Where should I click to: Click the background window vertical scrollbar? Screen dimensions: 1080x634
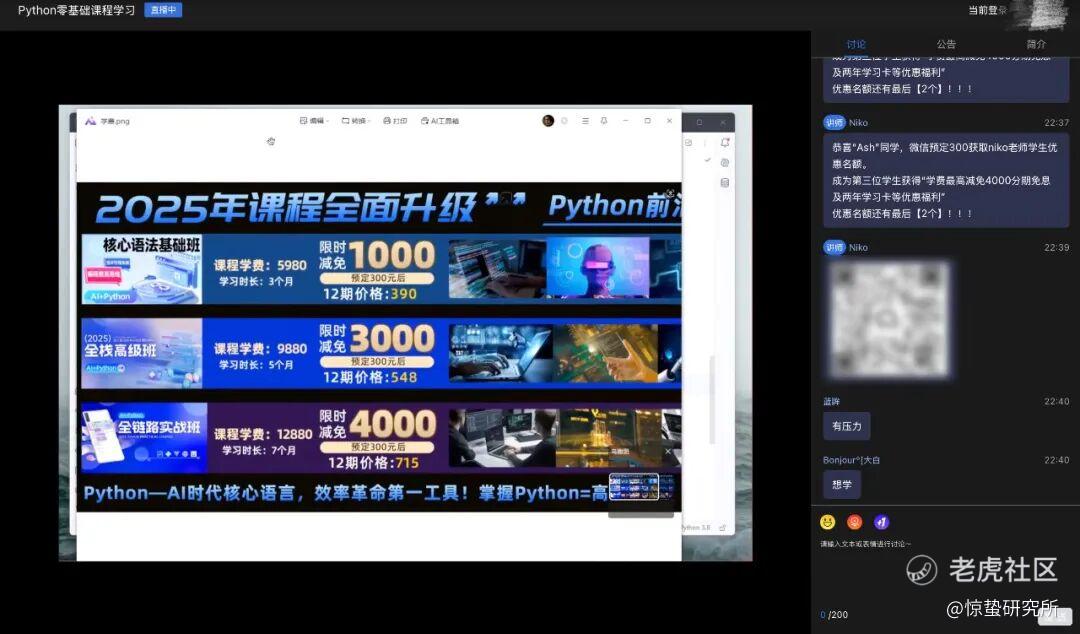pos(712,400)
